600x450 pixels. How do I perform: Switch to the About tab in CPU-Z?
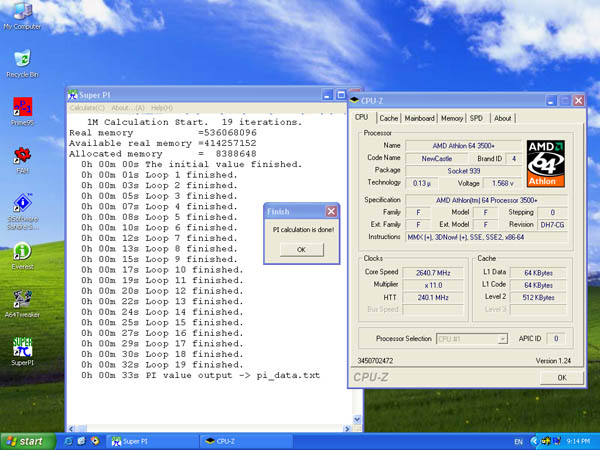[502, 118]
